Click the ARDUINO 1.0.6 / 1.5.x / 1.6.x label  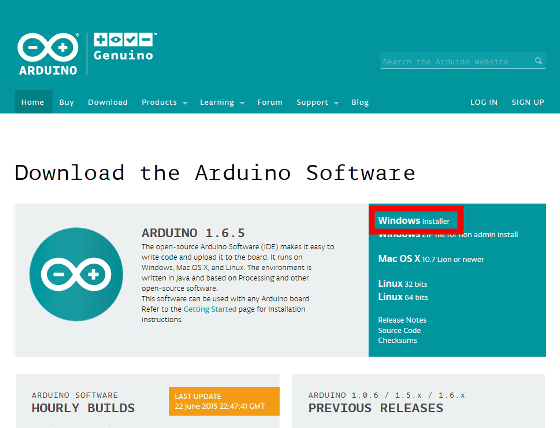click(386, 395)
